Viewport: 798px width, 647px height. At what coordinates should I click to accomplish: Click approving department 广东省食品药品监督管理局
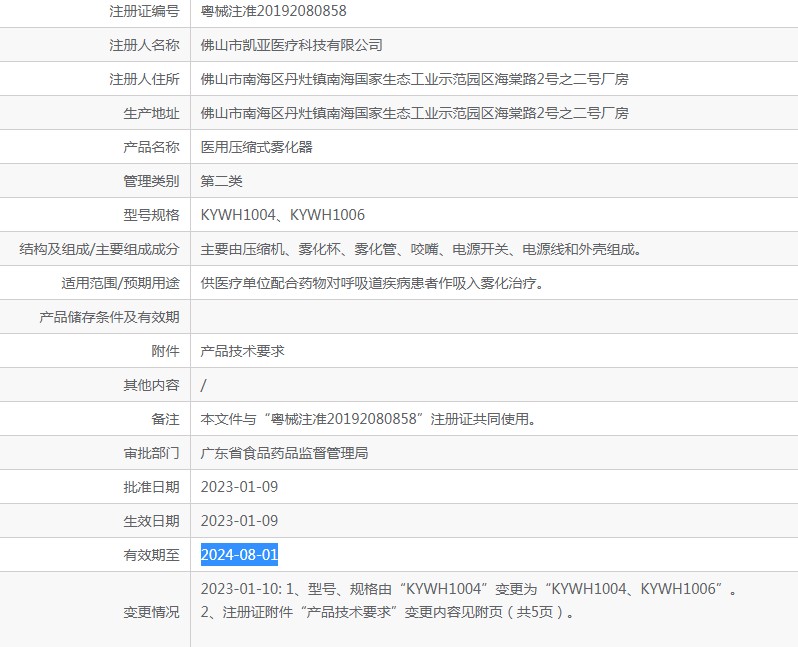click(x=284, y=453)
